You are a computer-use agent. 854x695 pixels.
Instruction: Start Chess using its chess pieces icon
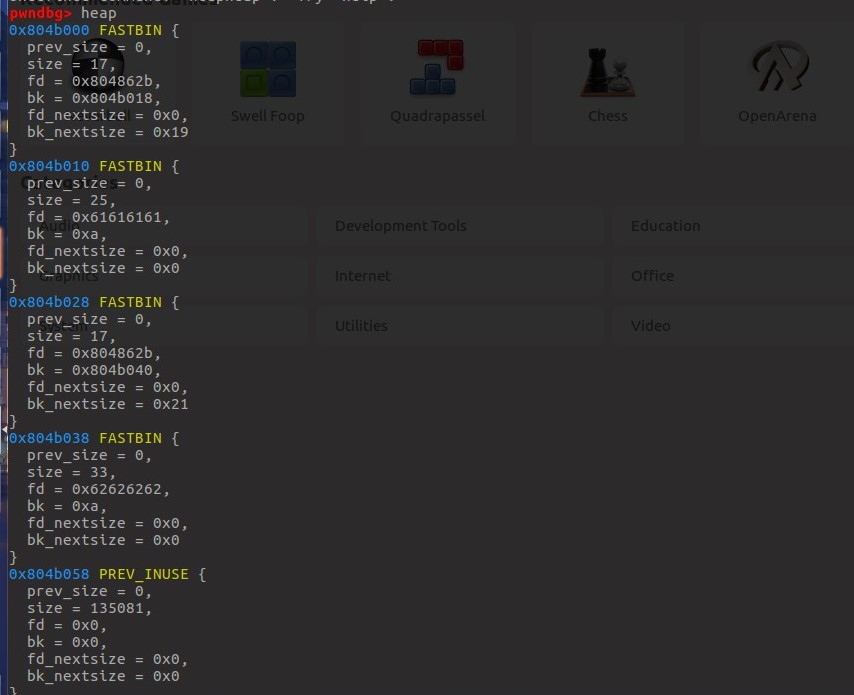click(x=607, y=68)
